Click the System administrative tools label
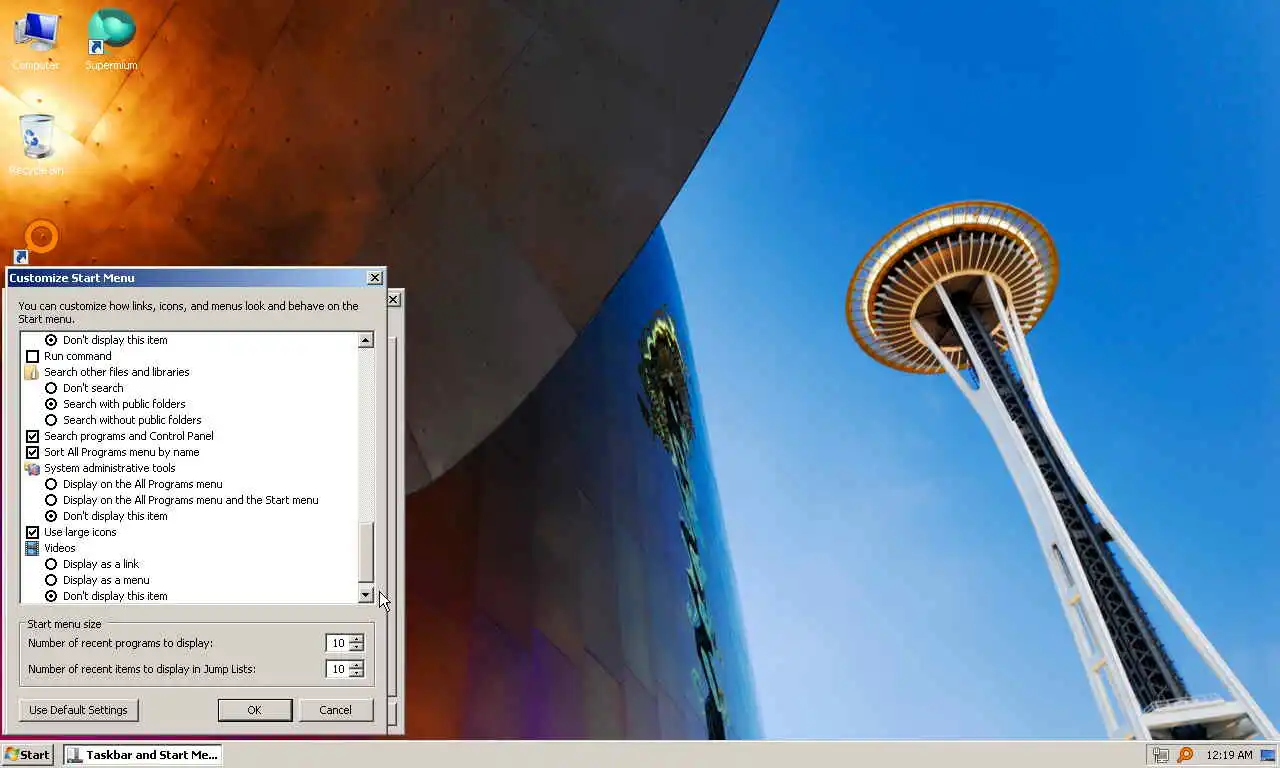The height and width of the screenshot is (768, 1280). (x=109, y=468)
